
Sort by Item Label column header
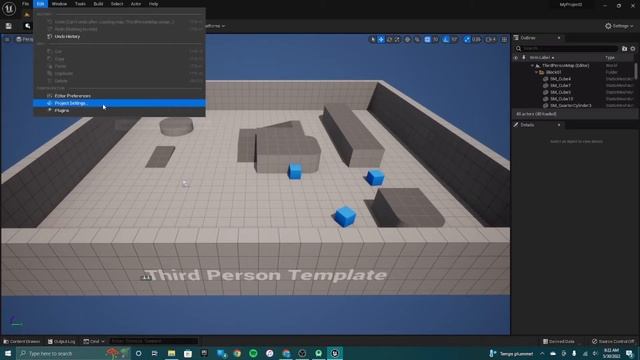tap(542, 58)
